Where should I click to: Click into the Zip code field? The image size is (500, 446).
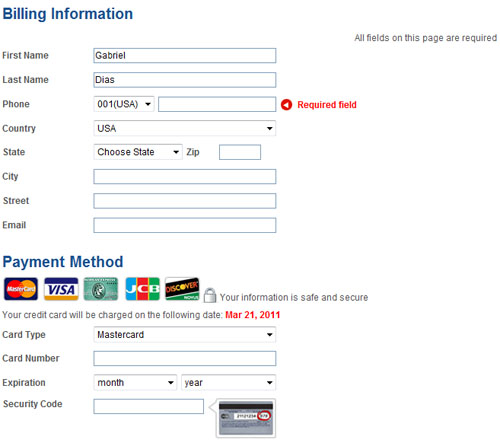(x=240, y=152)
